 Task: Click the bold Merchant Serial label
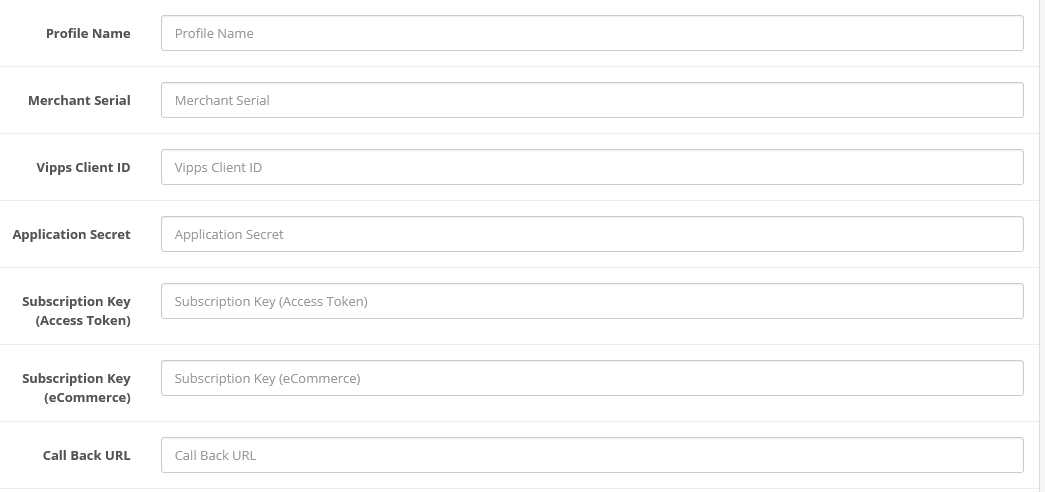pos(79,100)
